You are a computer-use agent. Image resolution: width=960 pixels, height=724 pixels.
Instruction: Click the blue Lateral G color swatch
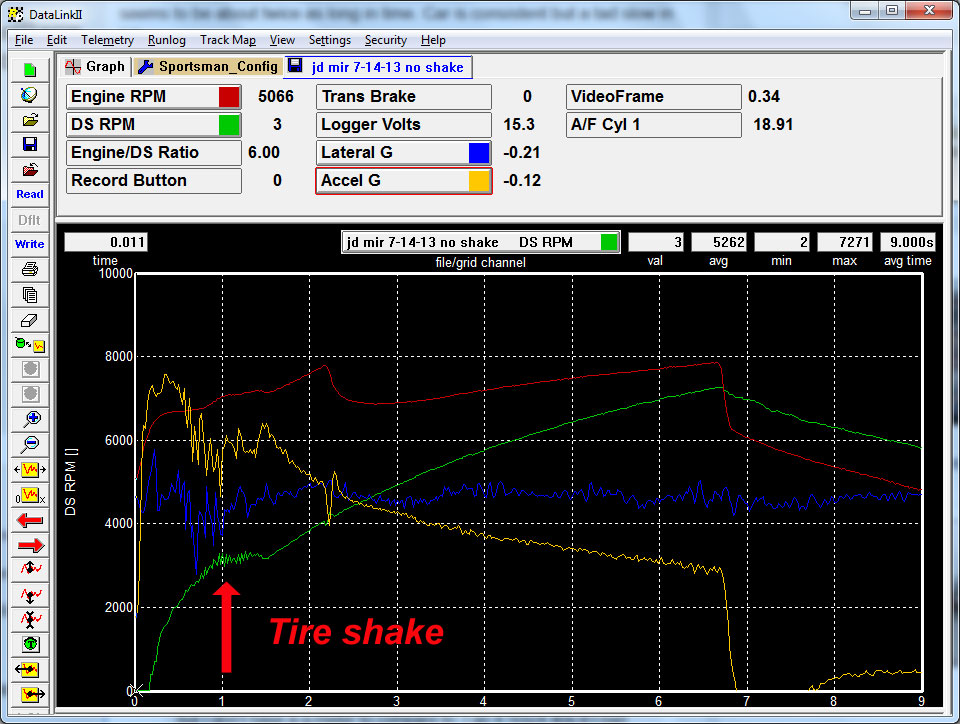coord(479,153)
